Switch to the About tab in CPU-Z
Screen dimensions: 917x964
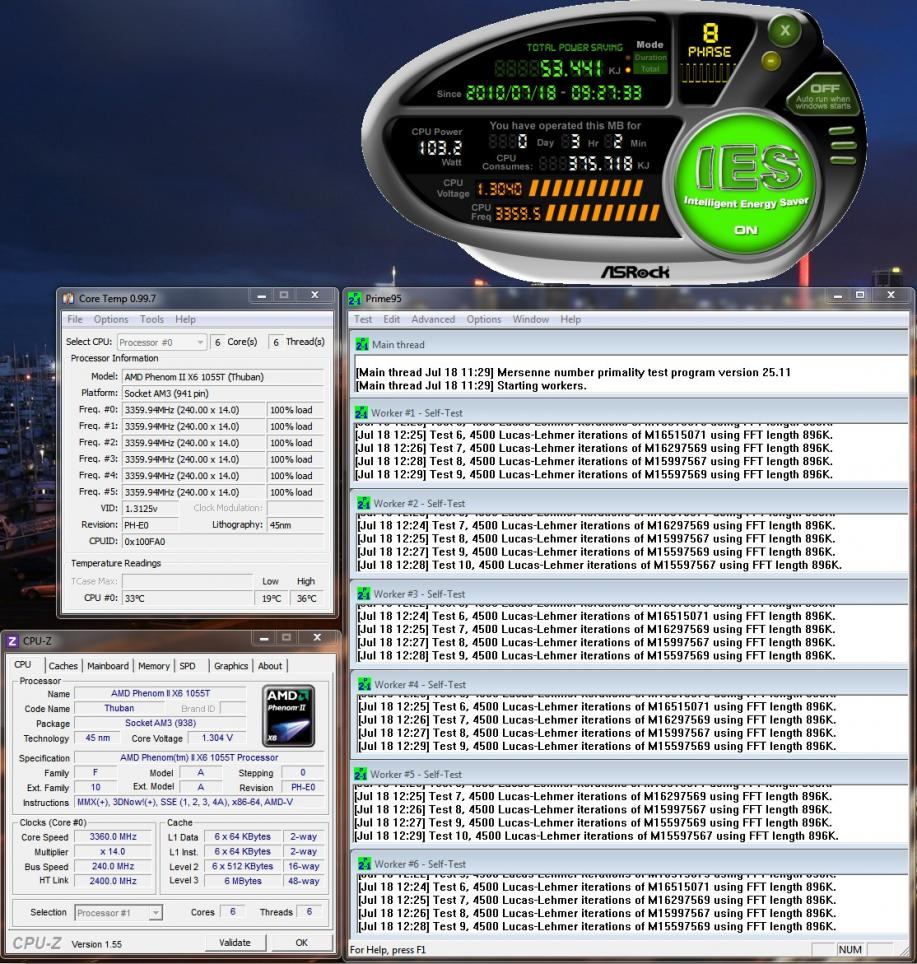click(x=270, y=666)
